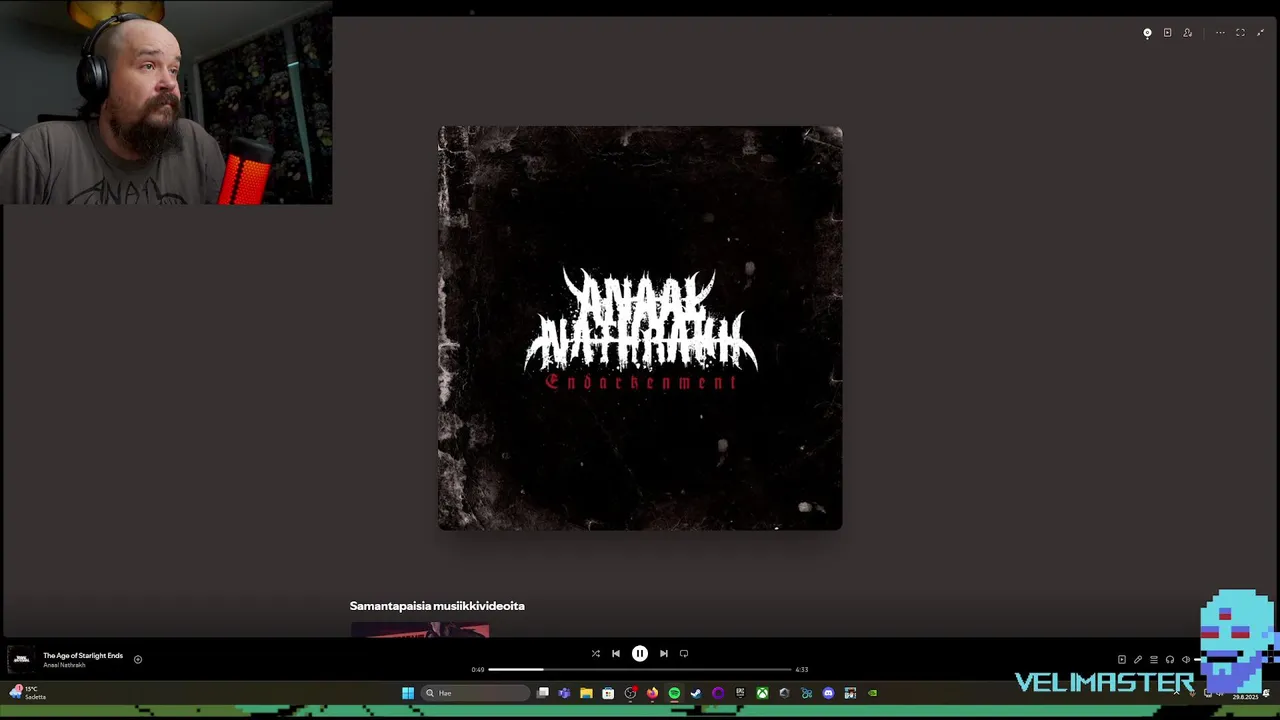Add song to liked songs
The width and height of the screenshot is (1280, 720).
(x=138, y=660)
